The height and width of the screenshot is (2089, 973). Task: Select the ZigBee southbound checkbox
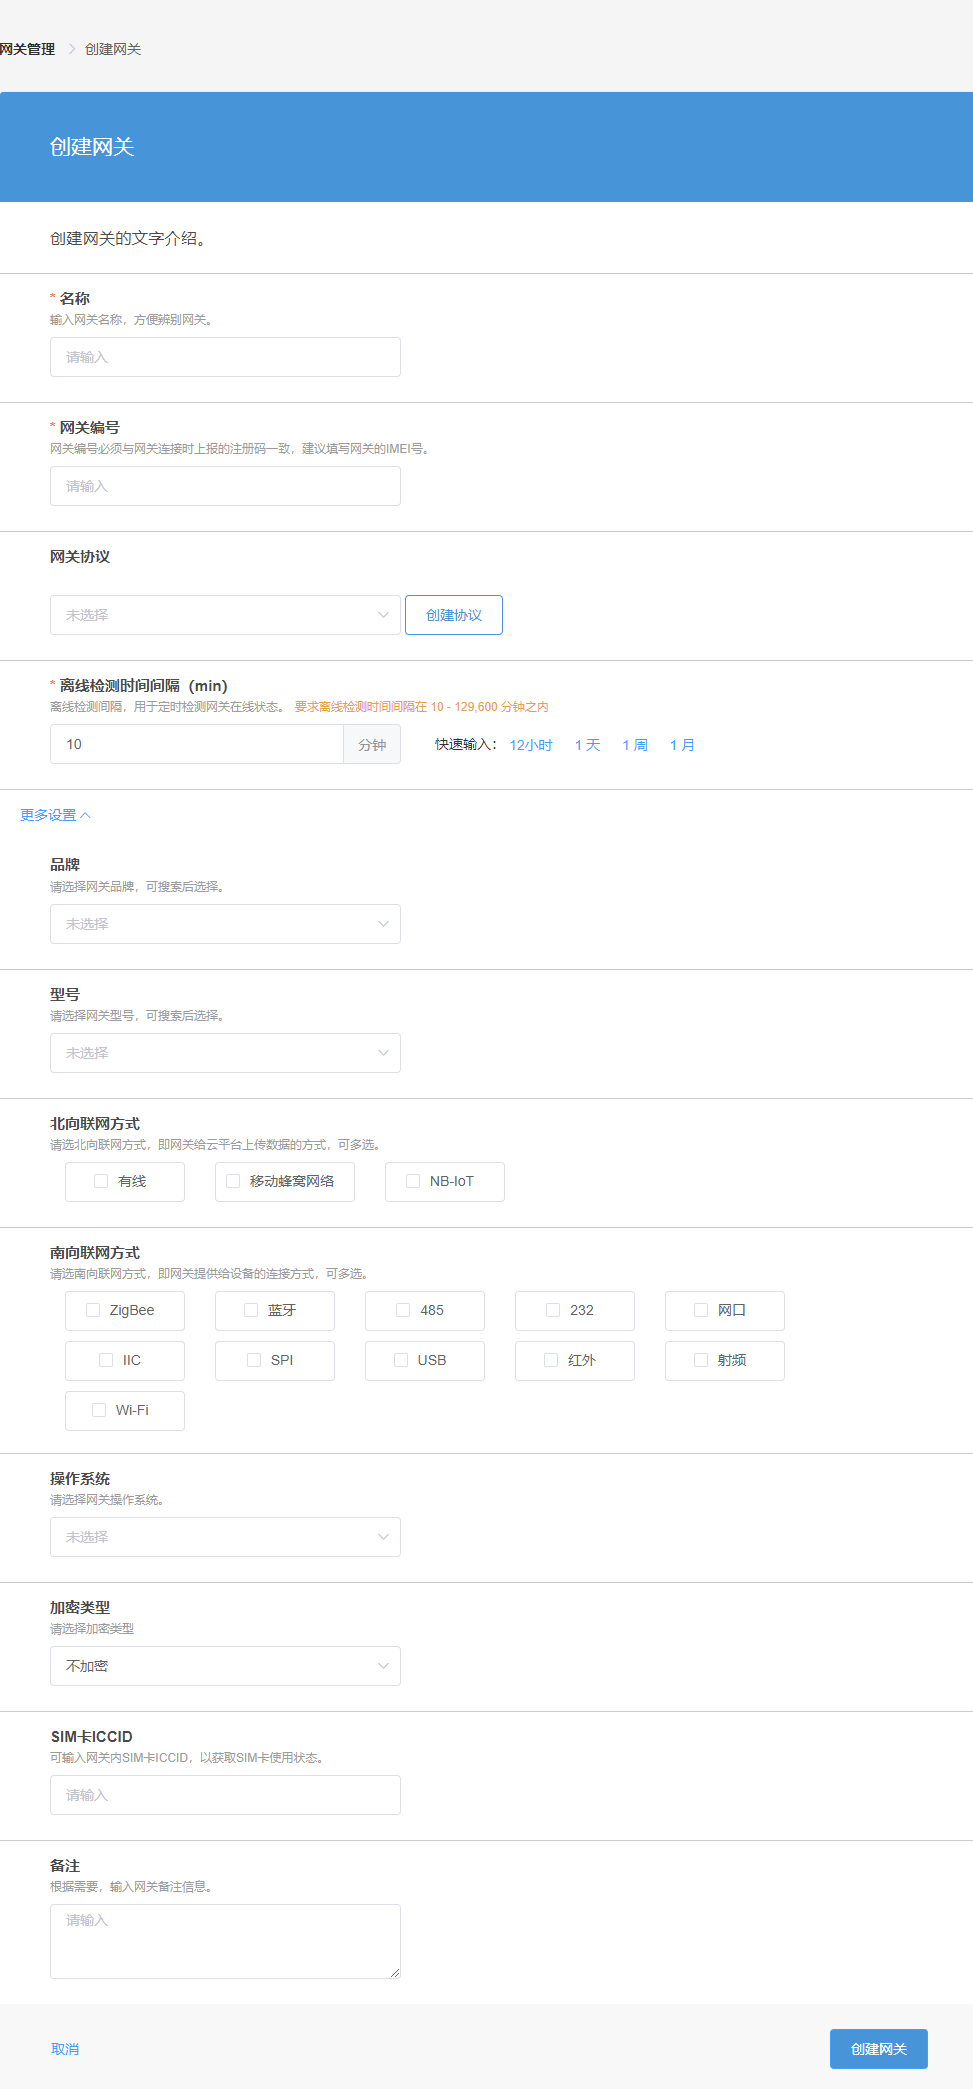tap(93, 1310)
